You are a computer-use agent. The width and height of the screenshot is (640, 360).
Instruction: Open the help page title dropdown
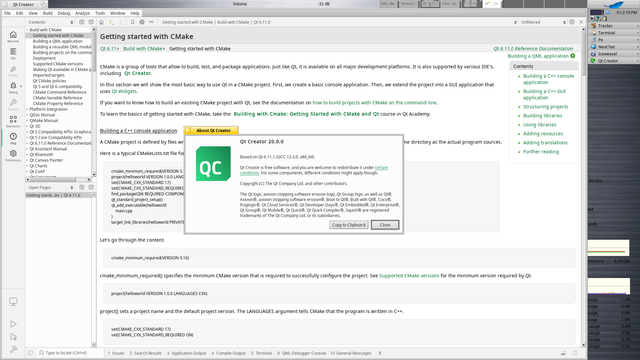(338, 22)
